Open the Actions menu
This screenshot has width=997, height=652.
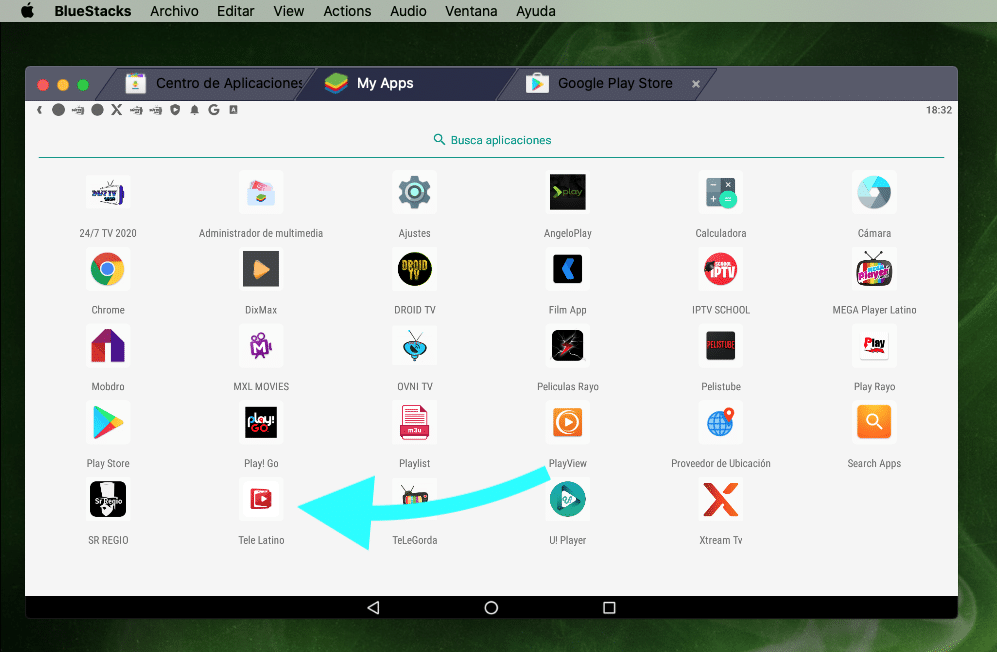pos(347,11)
